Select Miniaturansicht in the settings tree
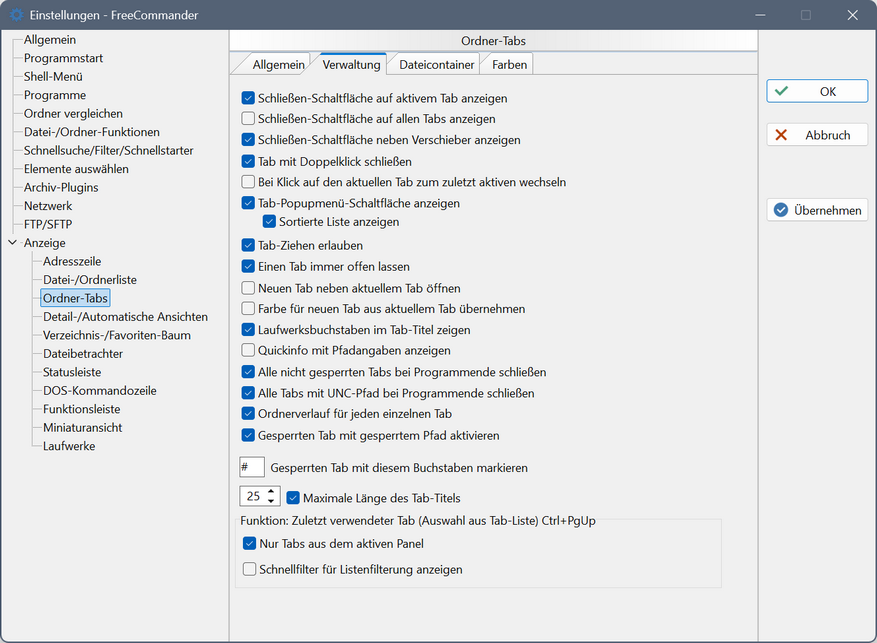 (82, 427)
